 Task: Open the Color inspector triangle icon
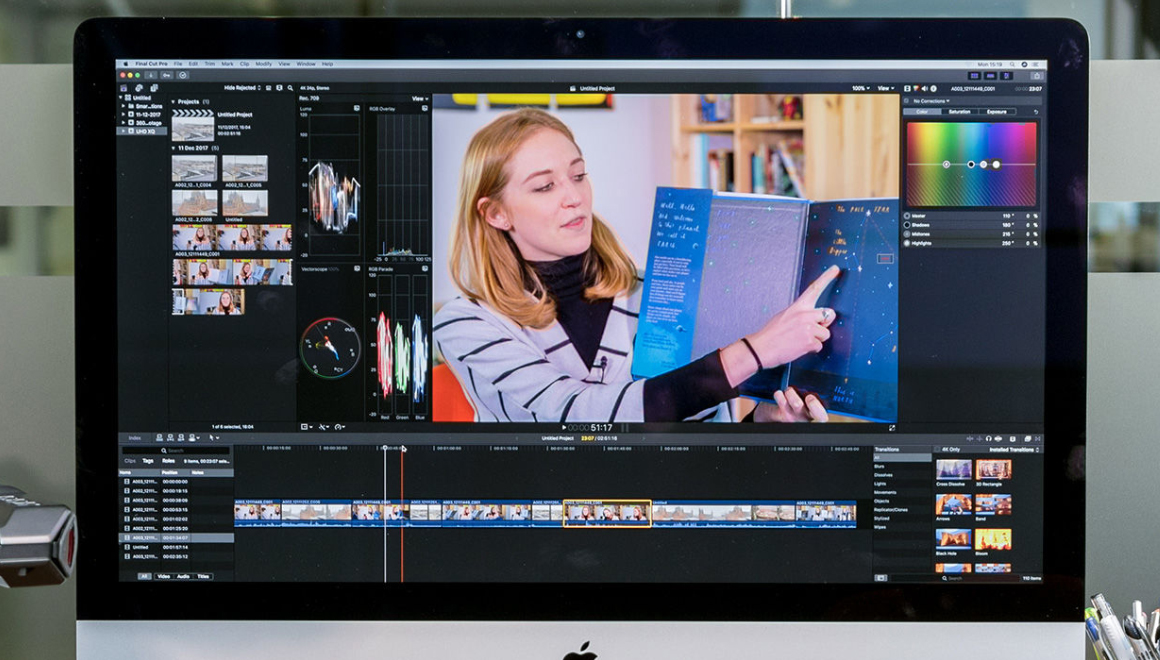click(916, 89)
